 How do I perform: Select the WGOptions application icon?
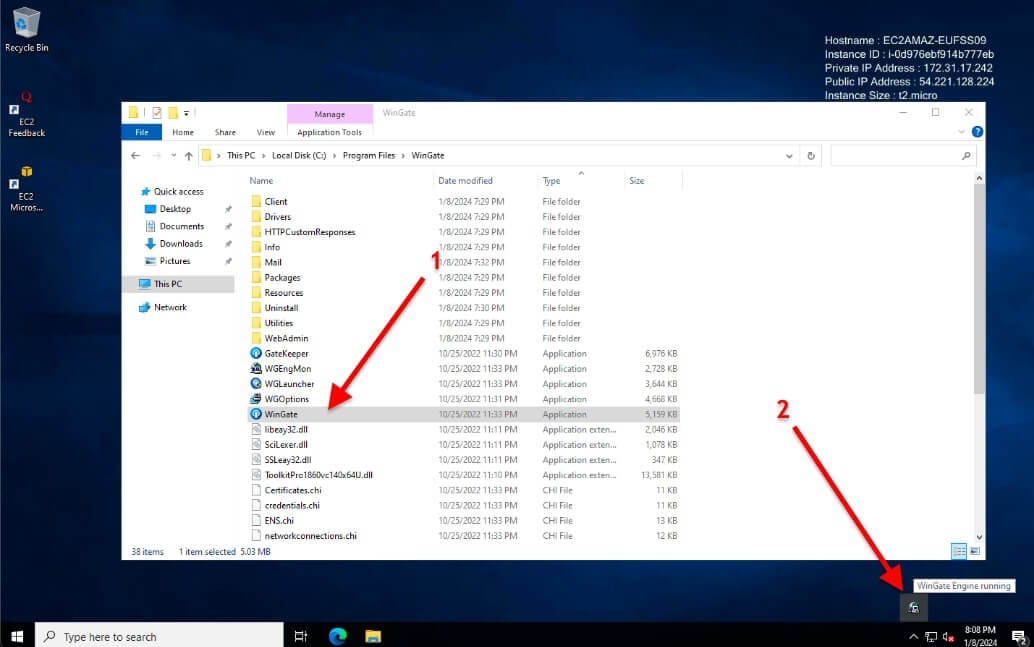pyautogui.click(x=256, y=399)
